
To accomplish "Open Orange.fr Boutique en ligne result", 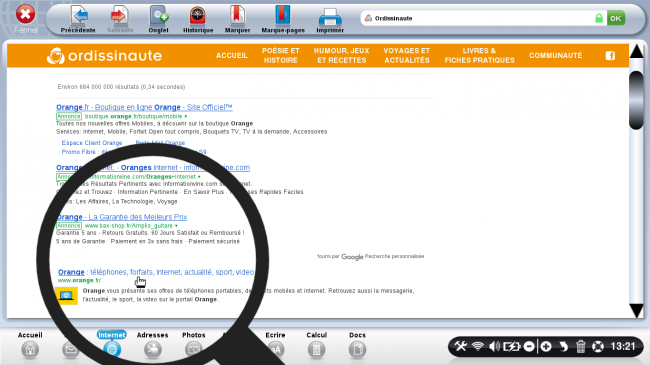I will tap(144, 107).
